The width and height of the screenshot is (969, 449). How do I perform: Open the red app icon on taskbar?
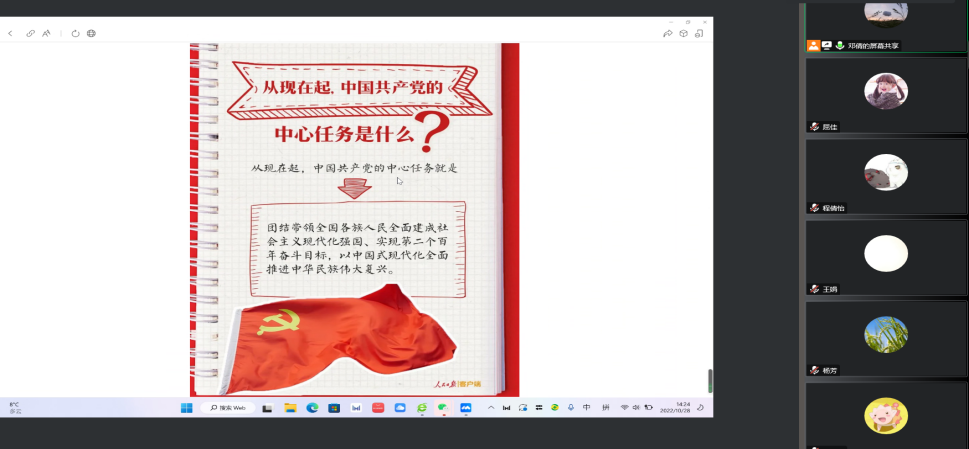click(x=378, y=408)
